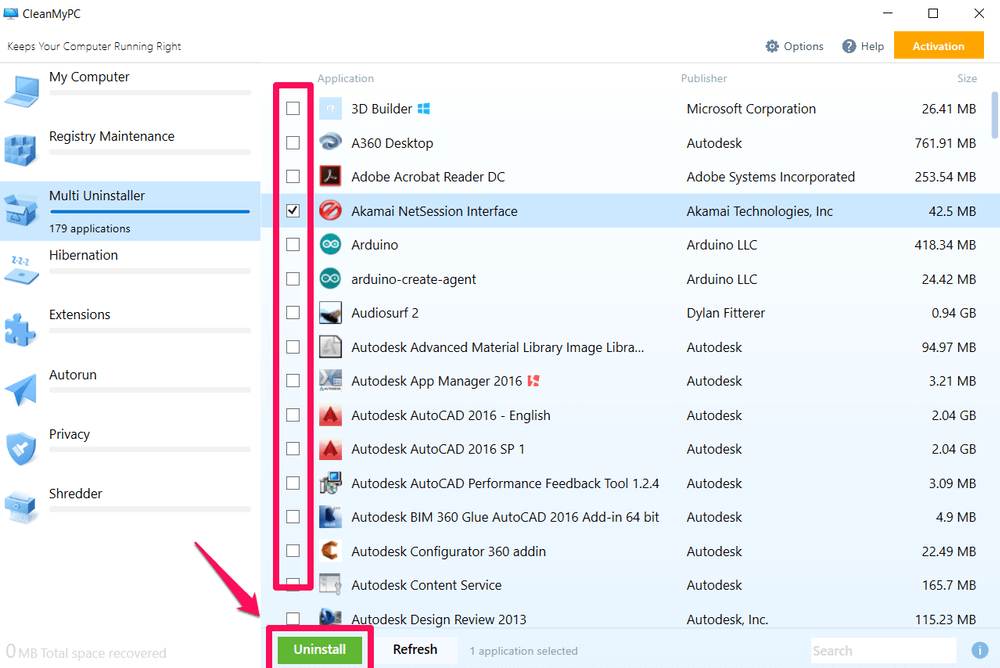Click the Registry Maintenance cubes icon

pyautogui.click(x=20, y=150)
